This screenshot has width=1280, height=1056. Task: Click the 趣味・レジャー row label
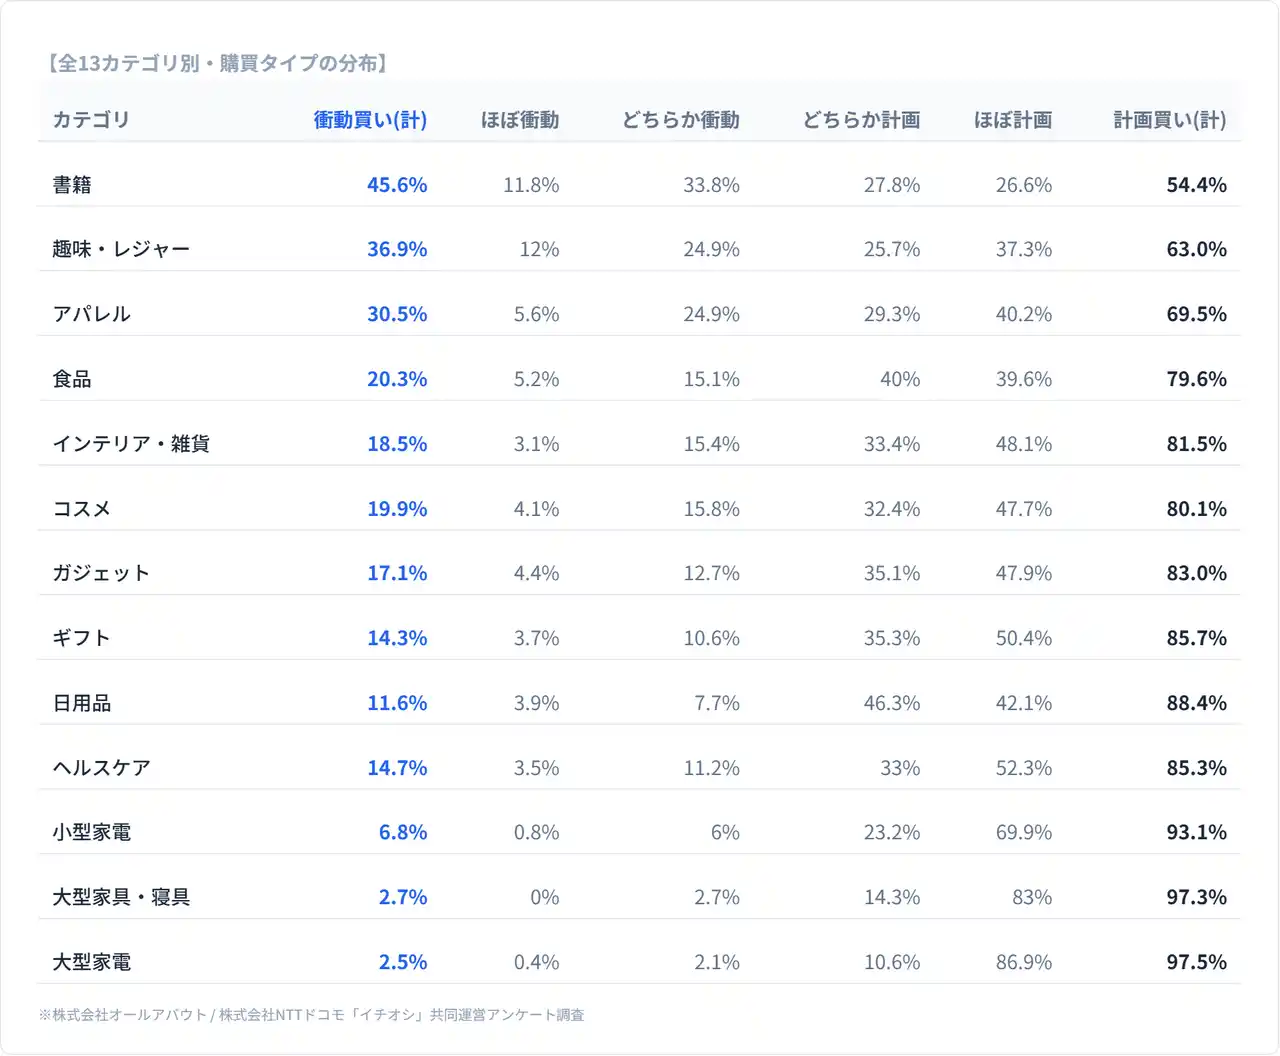121,249
